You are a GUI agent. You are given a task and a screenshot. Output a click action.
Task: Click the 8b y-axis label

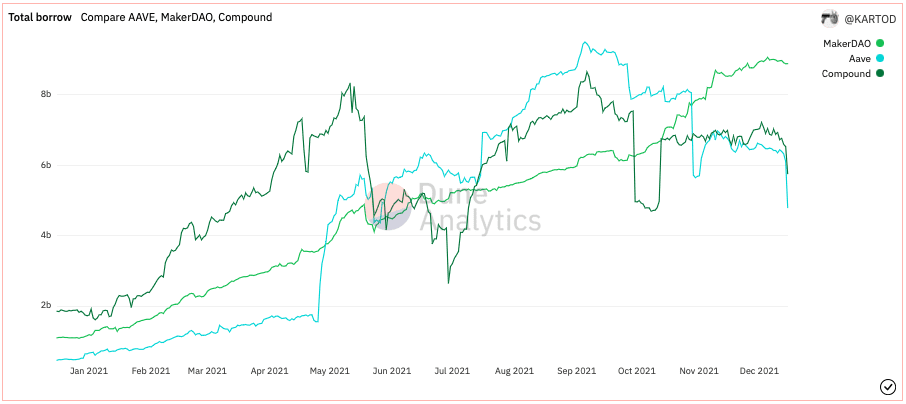pyautogui.click(x=45, y=94)
